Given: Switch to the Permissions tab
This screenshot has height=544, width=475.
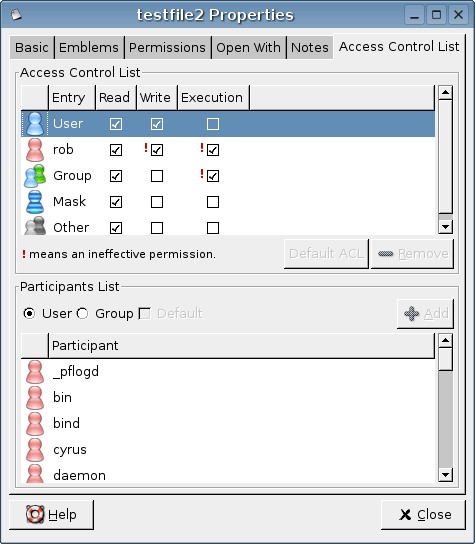Looking at the screenshot, I should [167, 48].
